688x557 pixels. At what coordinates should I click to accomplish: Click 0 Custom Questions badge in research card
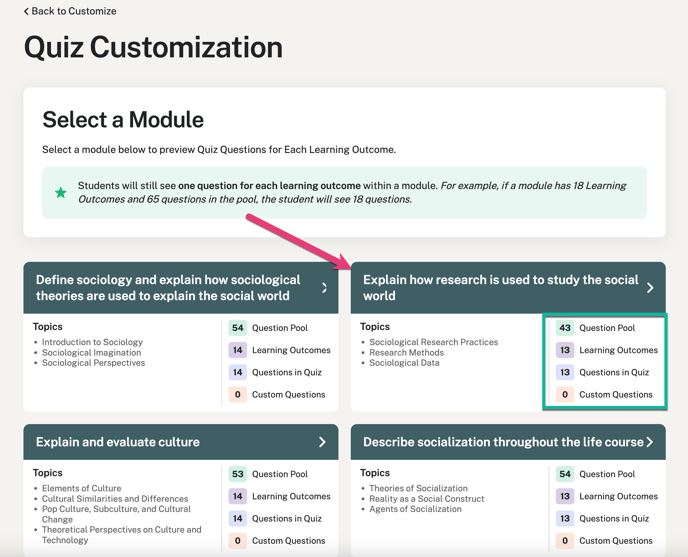click(565, 395)
